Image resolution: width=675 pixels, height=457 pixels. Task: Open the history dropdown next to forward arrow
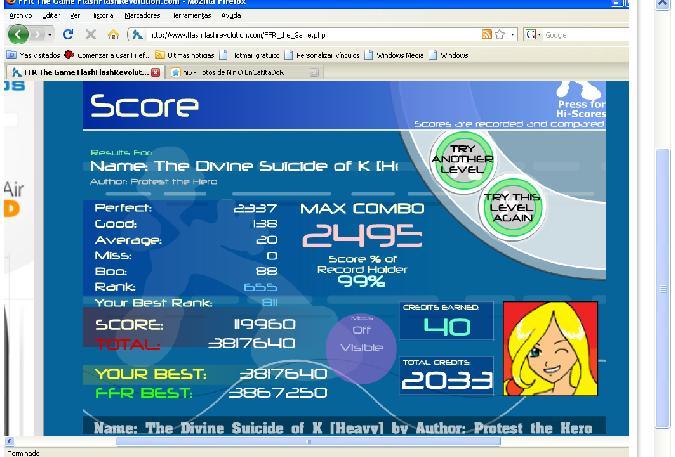(49, 34)
